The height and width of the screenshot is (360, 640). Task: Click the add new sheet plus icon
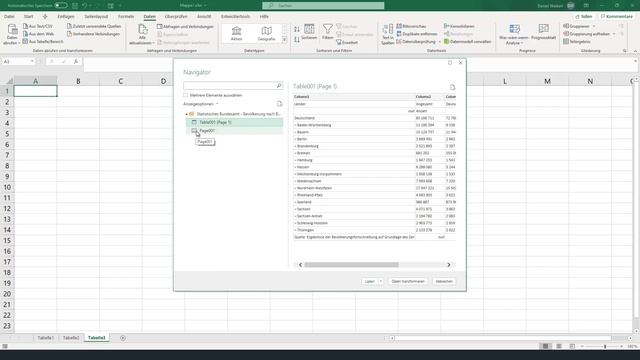[x=123, y=338]
